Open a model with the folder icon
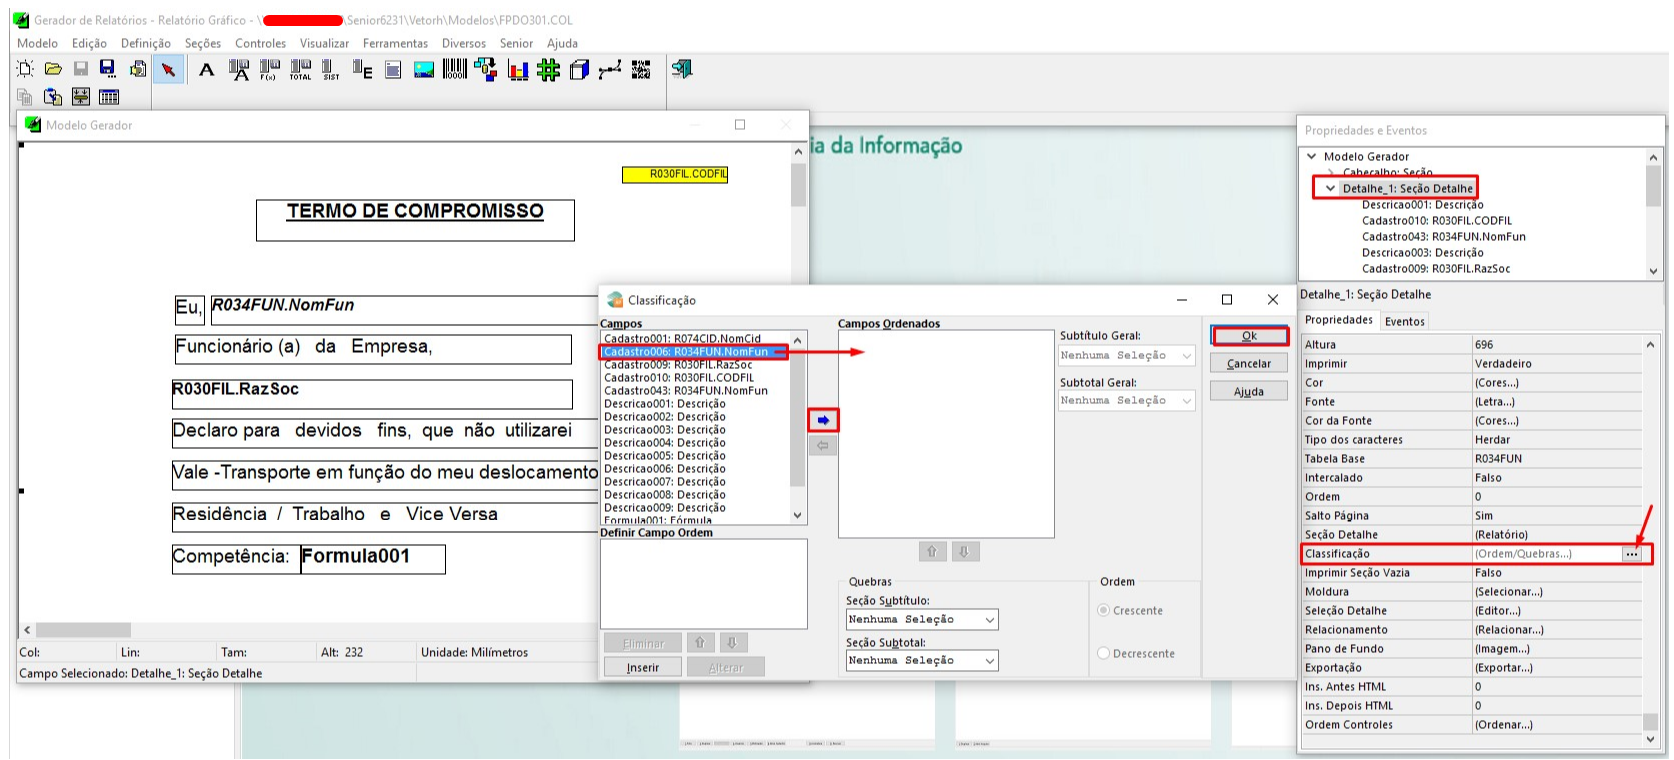Screen dimensions: 1674x760 click(x=53, y=69)
